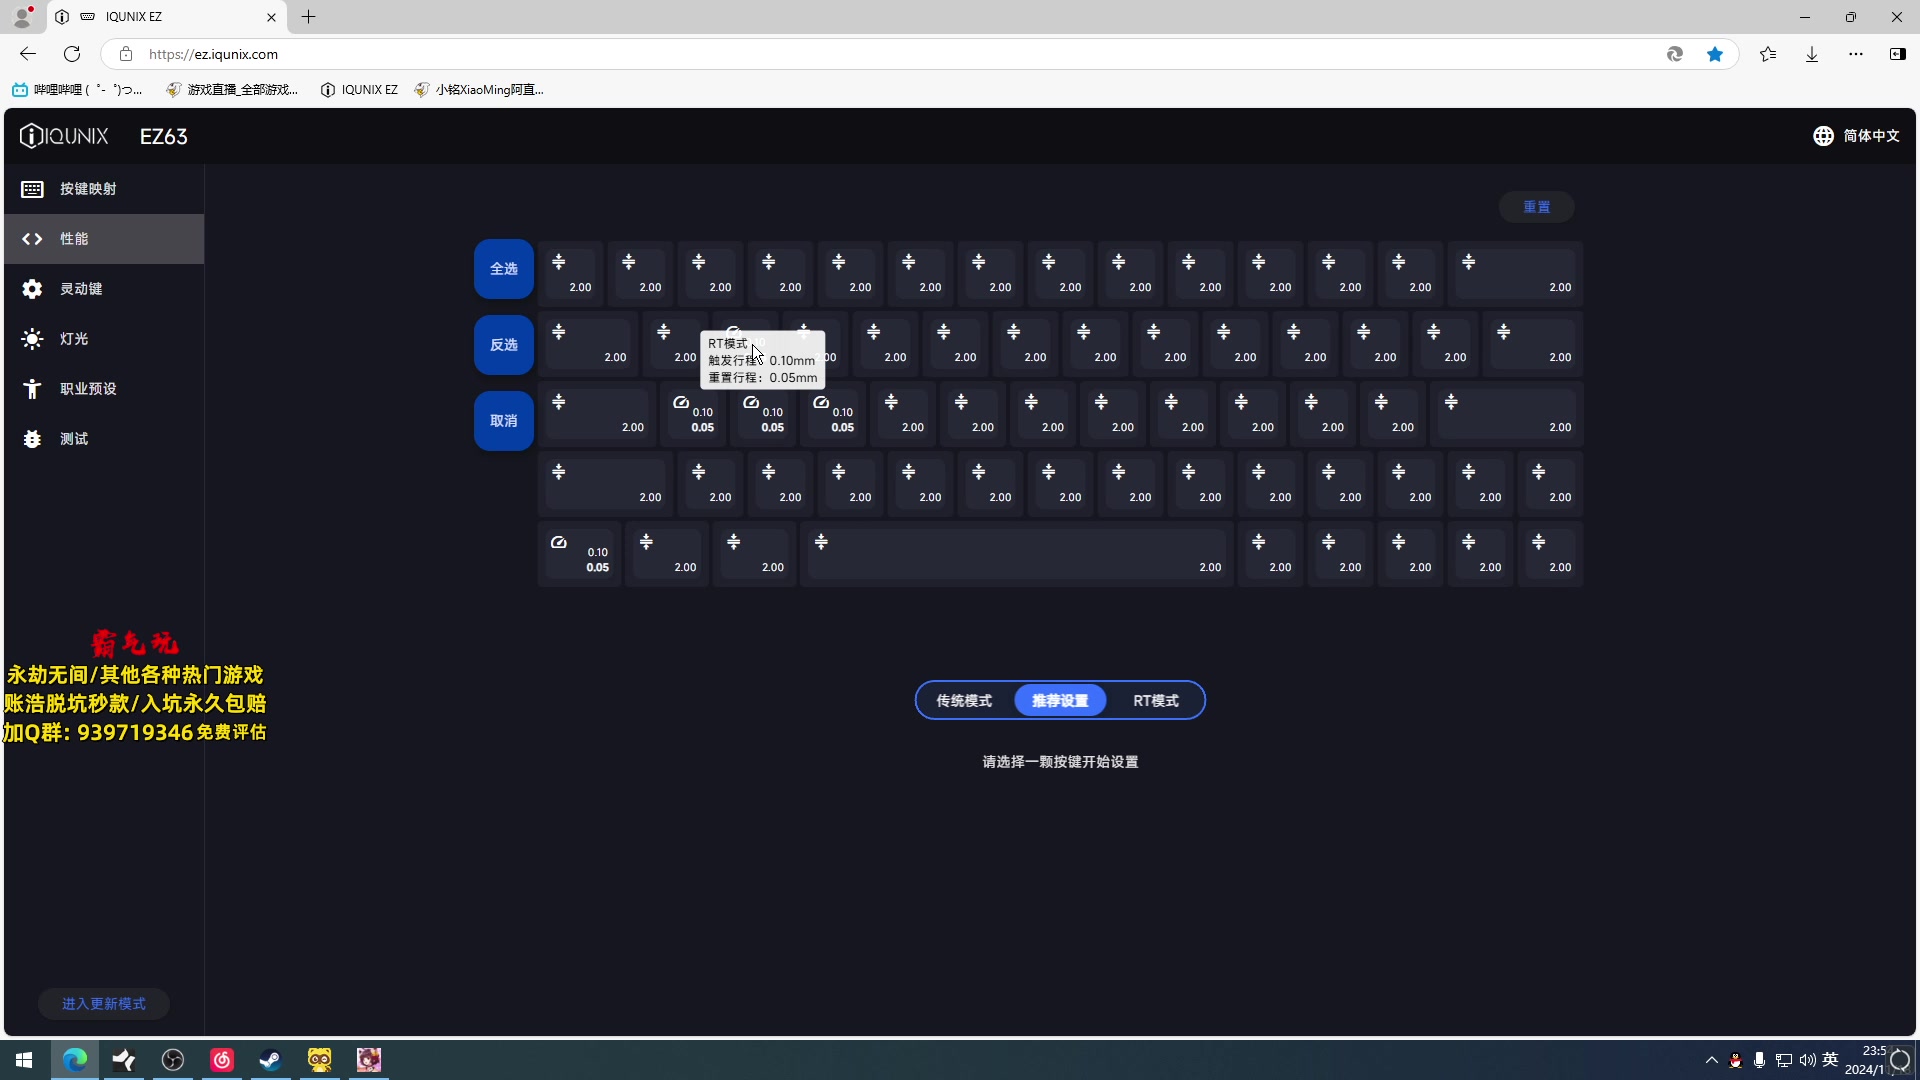Open the browser profile icon

click(x=22, y=17)
